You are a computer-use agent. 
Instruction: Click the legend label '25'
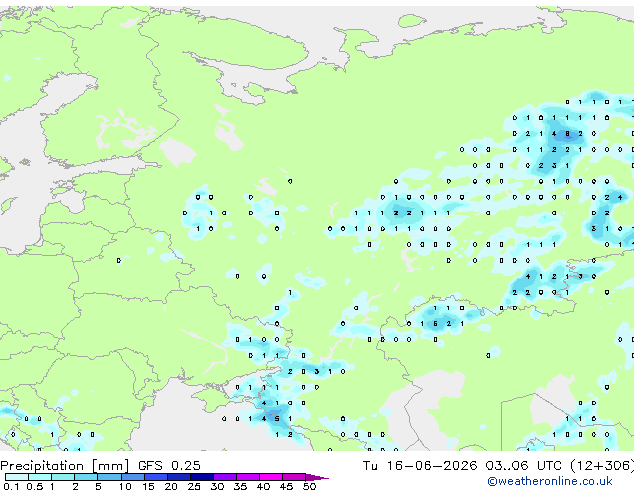(x=194, y=486)
